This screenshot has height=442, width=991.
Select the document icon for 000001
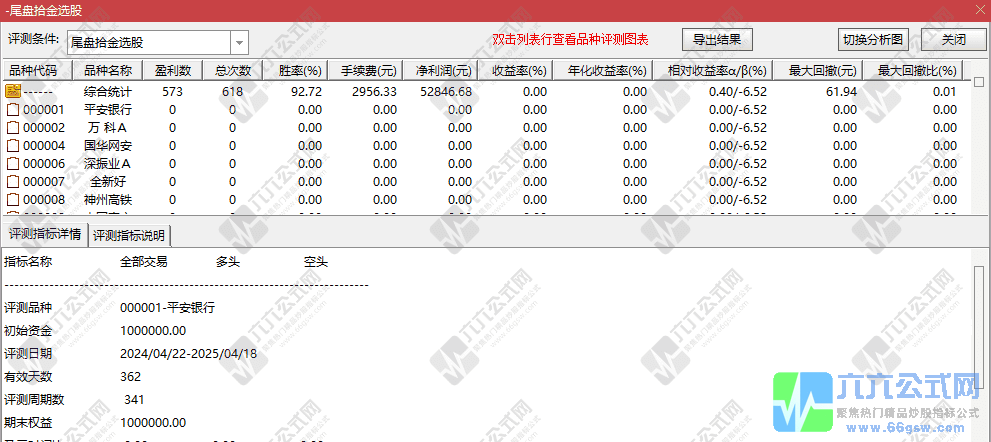click(x=13, y=109)
